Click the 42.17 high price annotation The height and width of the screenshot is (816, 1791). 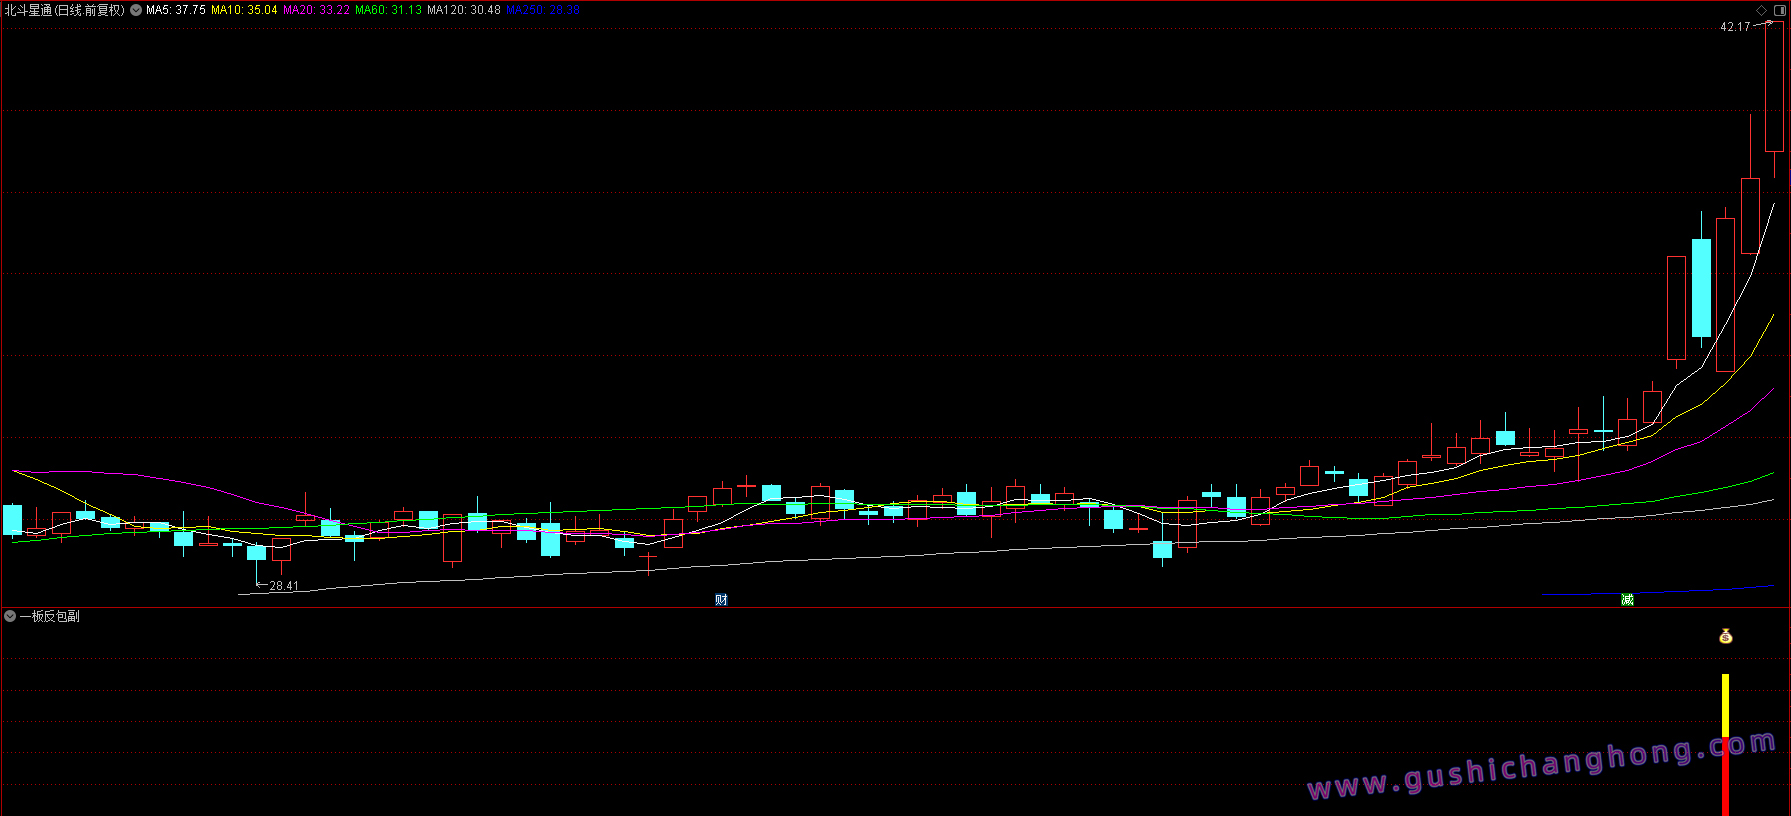pyautogui.click(x=1735, y=27)
